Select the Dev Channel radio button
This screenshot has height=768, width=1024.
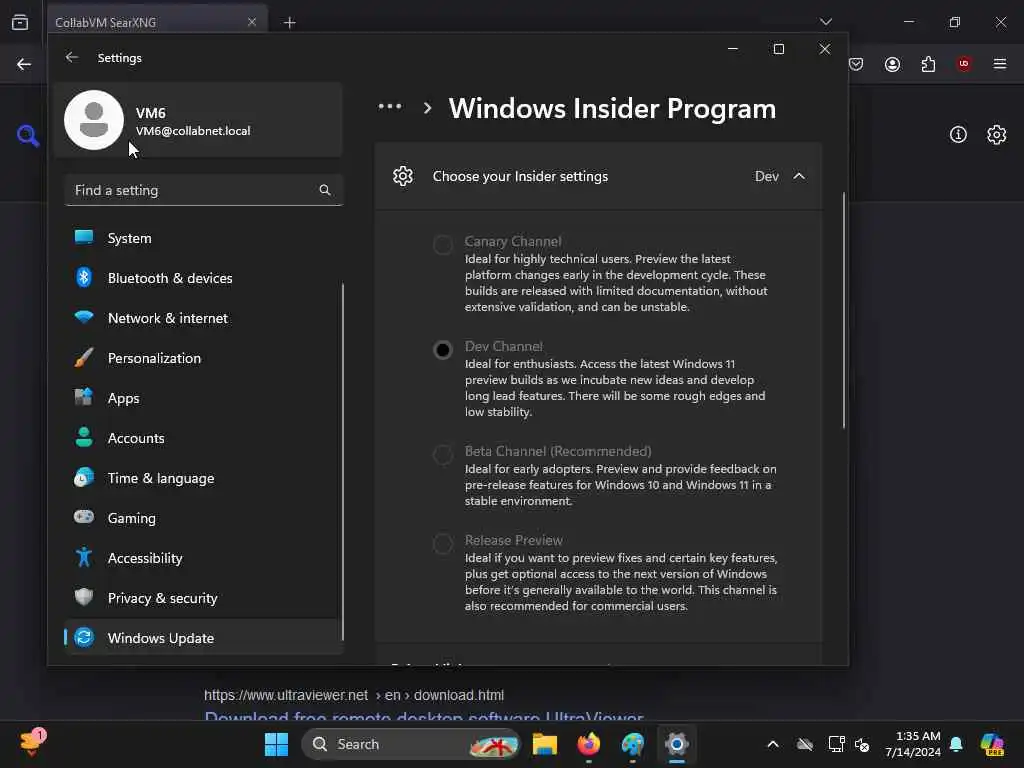[x=443, y=350]
